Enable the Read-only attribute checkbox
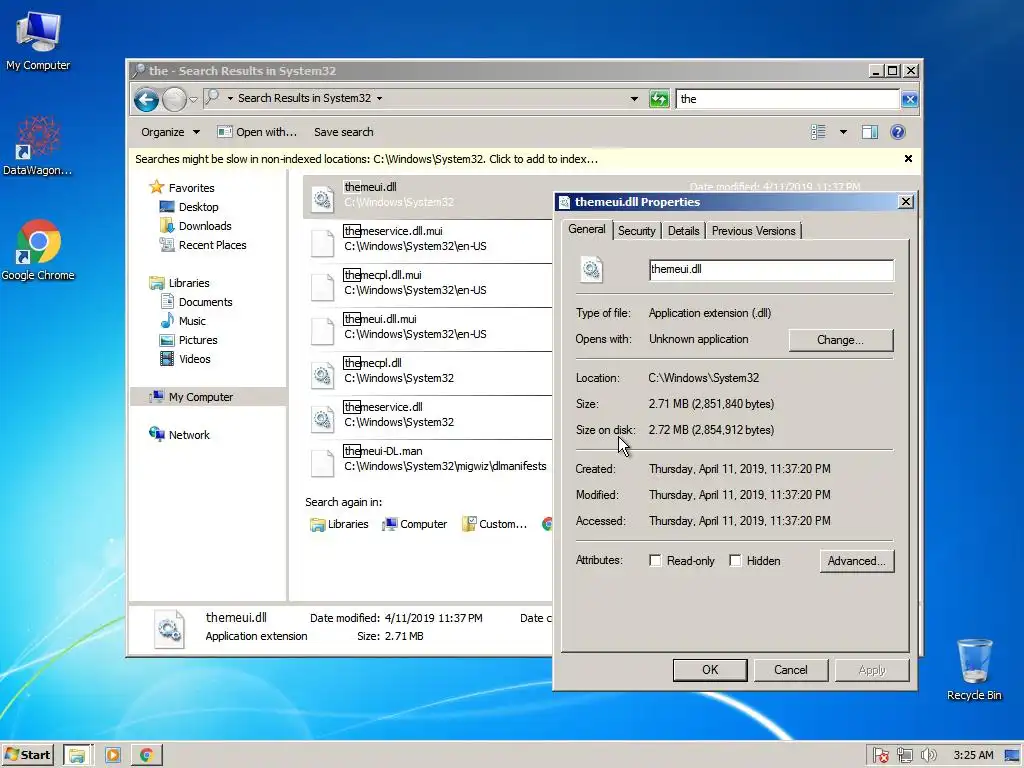Screen dimensions: 1024x768 tap(655, 560)
